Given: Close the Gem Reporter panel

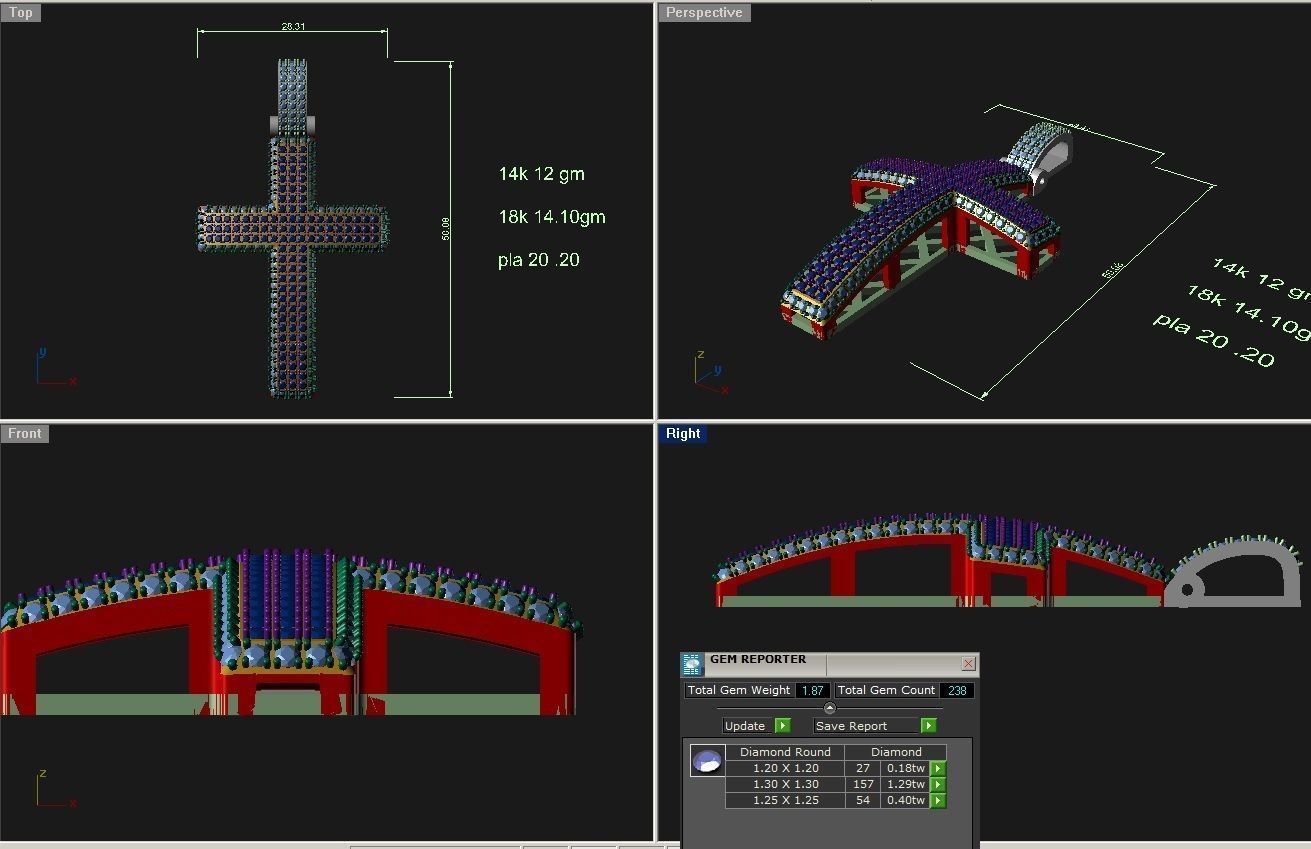Looking at the screenshot, I should pos(968,664).
